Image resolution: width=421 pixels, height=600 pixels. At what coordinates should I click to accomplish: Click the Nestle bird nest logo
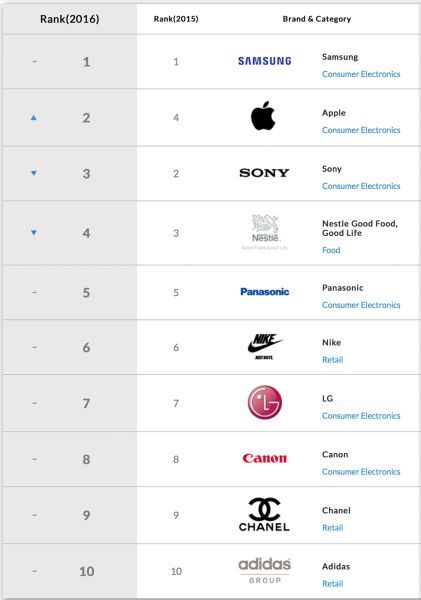(x=264, y=232)
